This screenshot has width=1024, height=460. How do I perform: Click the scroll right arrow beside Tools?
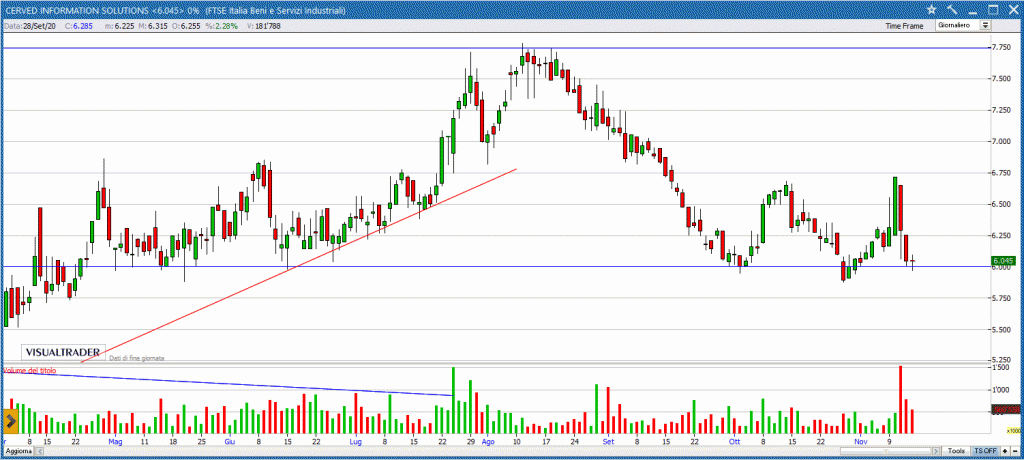[x=936, y=452]
